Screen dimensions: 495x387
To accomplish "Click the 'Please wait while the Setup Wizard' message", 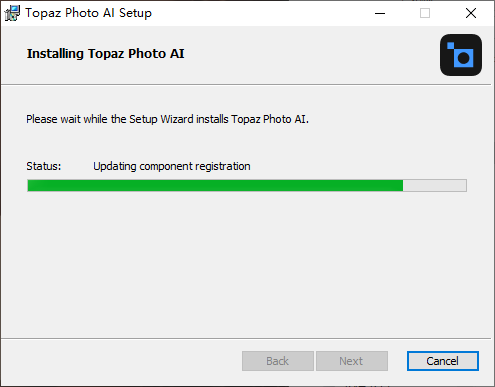I will click(x=167, y=119).
